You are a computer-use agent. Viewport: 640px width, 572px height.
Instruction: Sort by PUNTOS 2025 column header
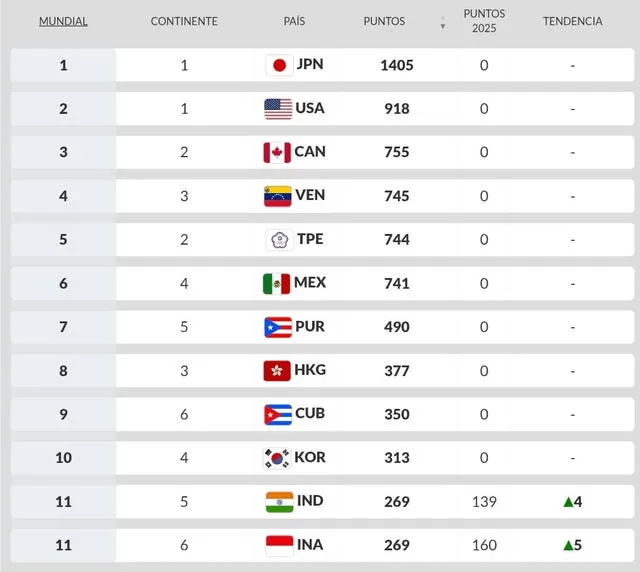pyautogui.click(x=484, y=21)
